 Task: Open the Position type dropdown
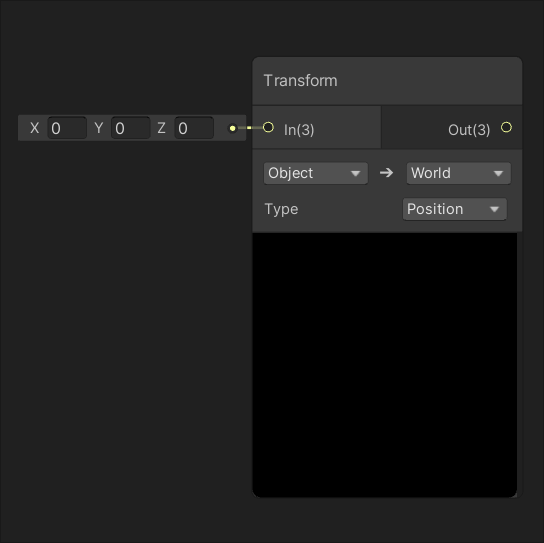pyautogui.click(x=454, y=209)
